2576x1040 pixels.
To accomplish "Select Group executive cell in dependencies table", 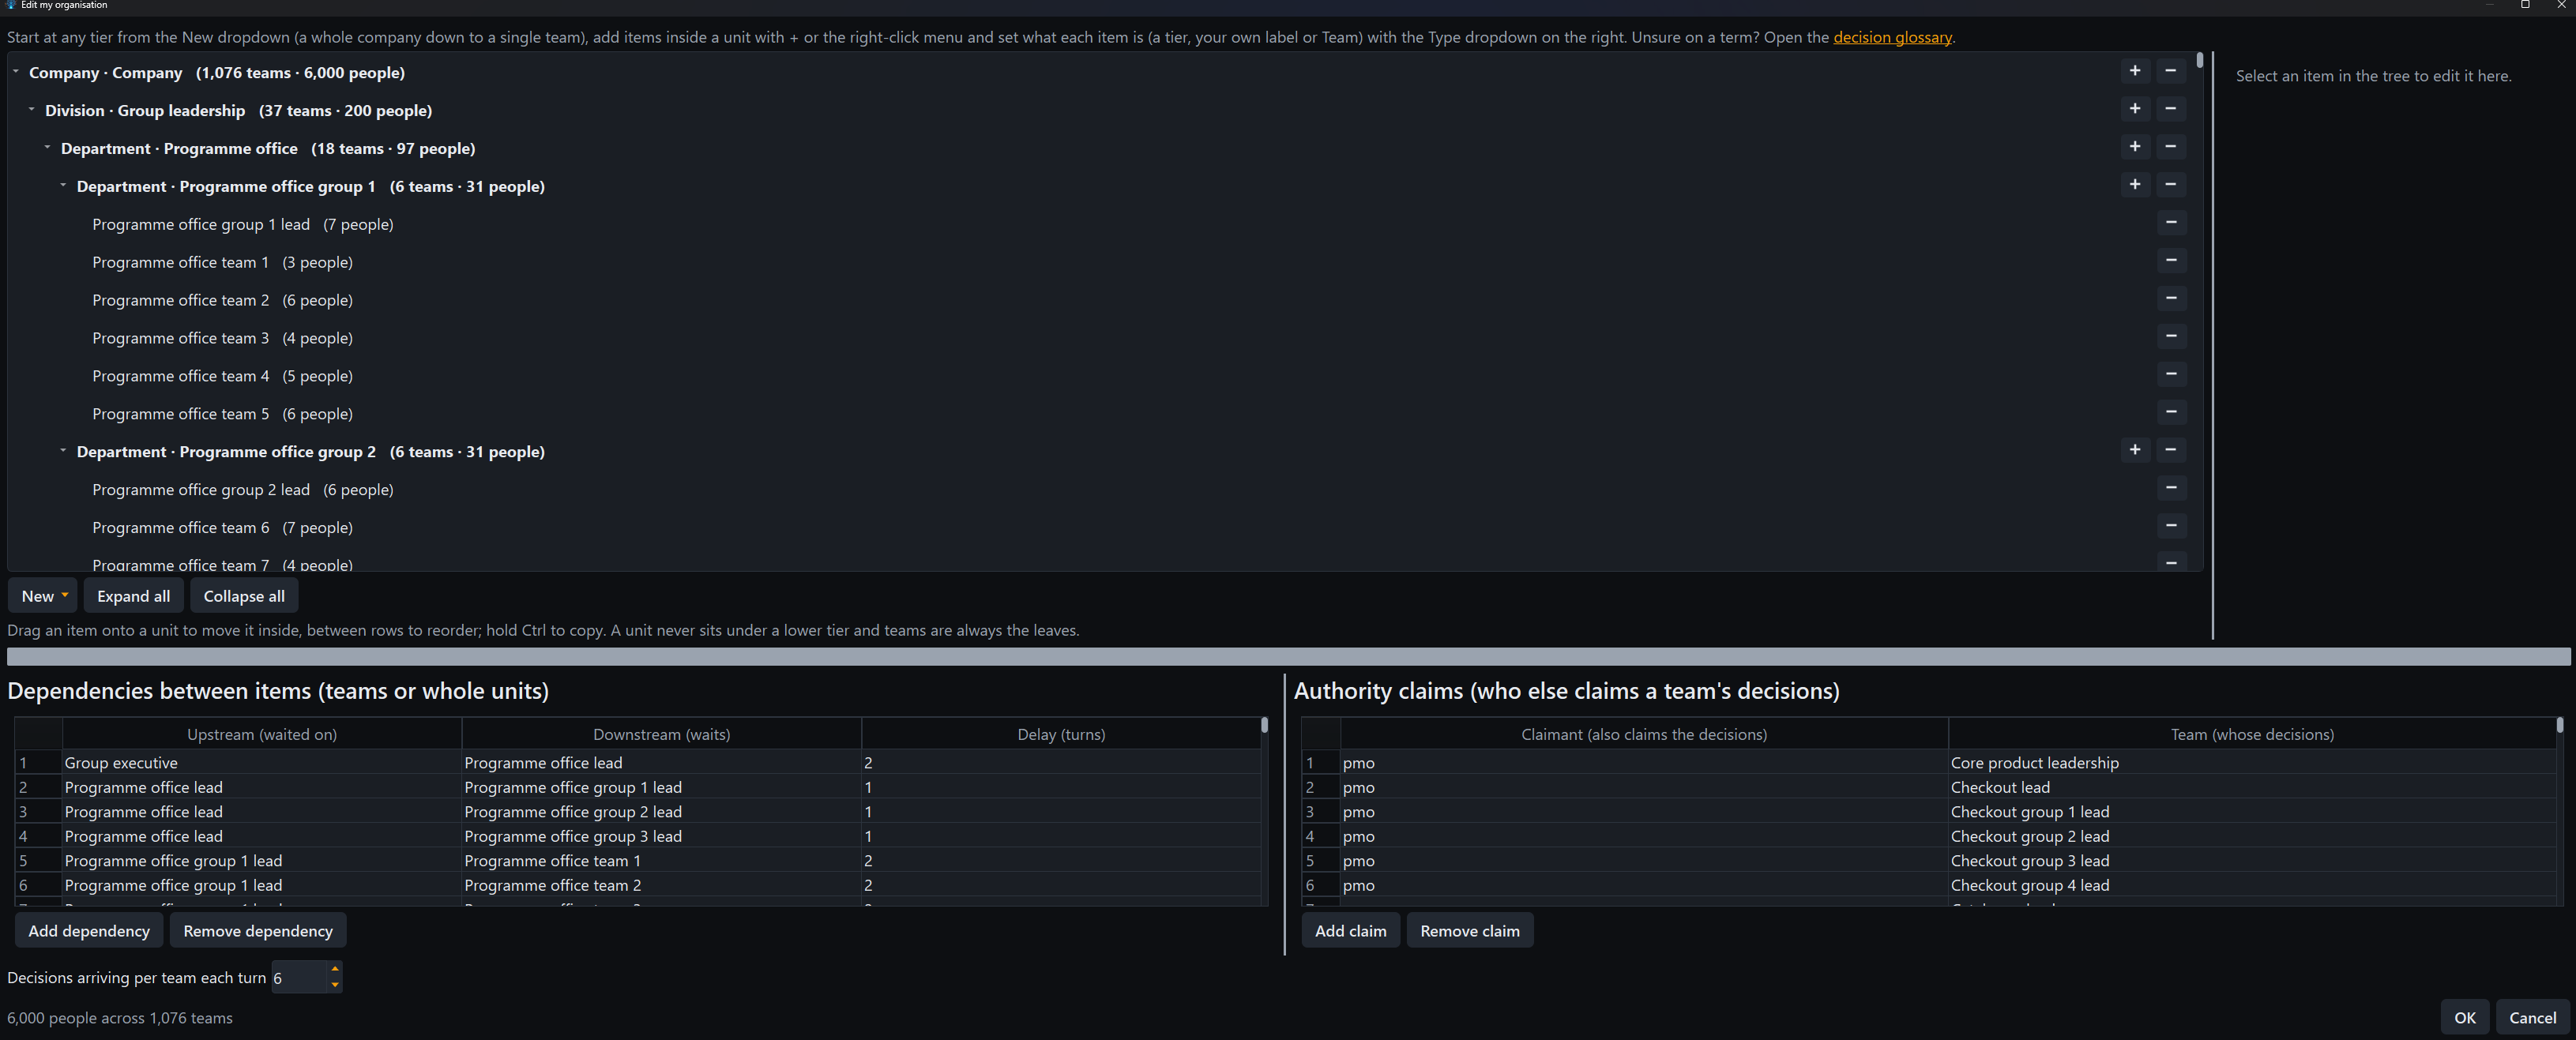I will pos(261,763).
